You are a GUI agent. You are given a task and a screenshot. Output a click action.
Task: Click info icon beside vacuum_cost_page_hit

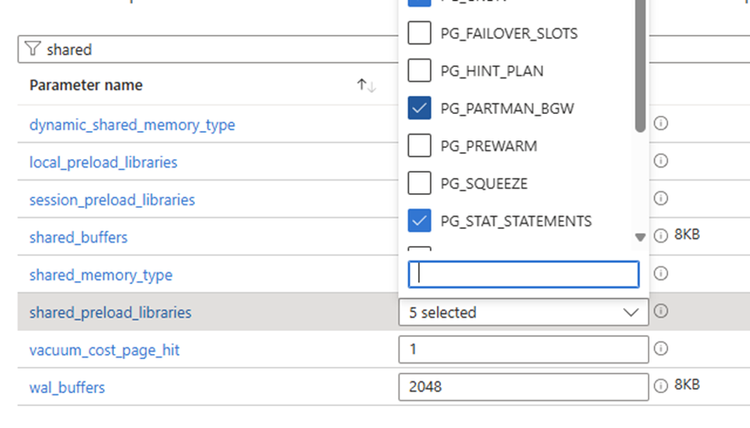(x=660, y=349)
